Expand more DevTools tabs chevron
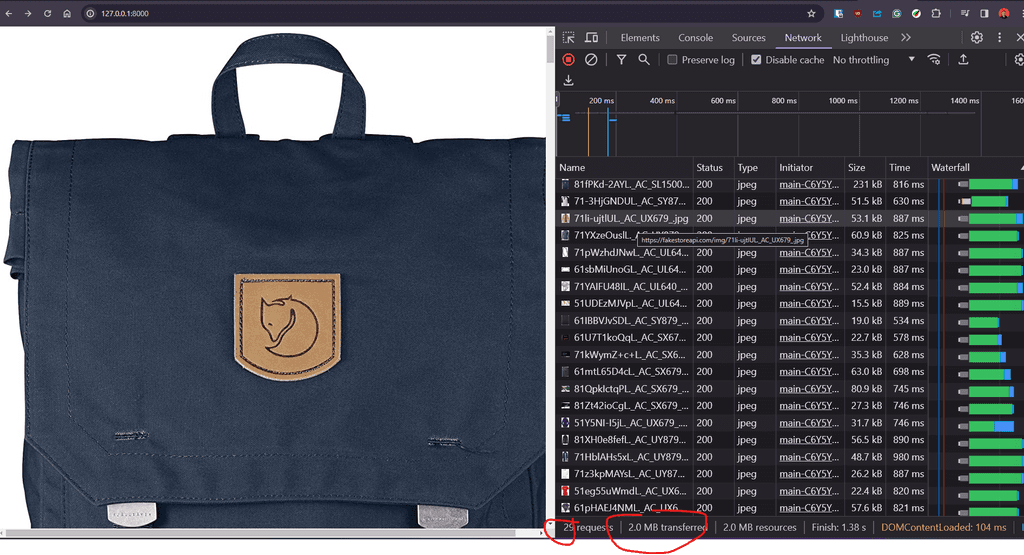The height and width of the screenshot is (555, 1024). tap(906, 38)
